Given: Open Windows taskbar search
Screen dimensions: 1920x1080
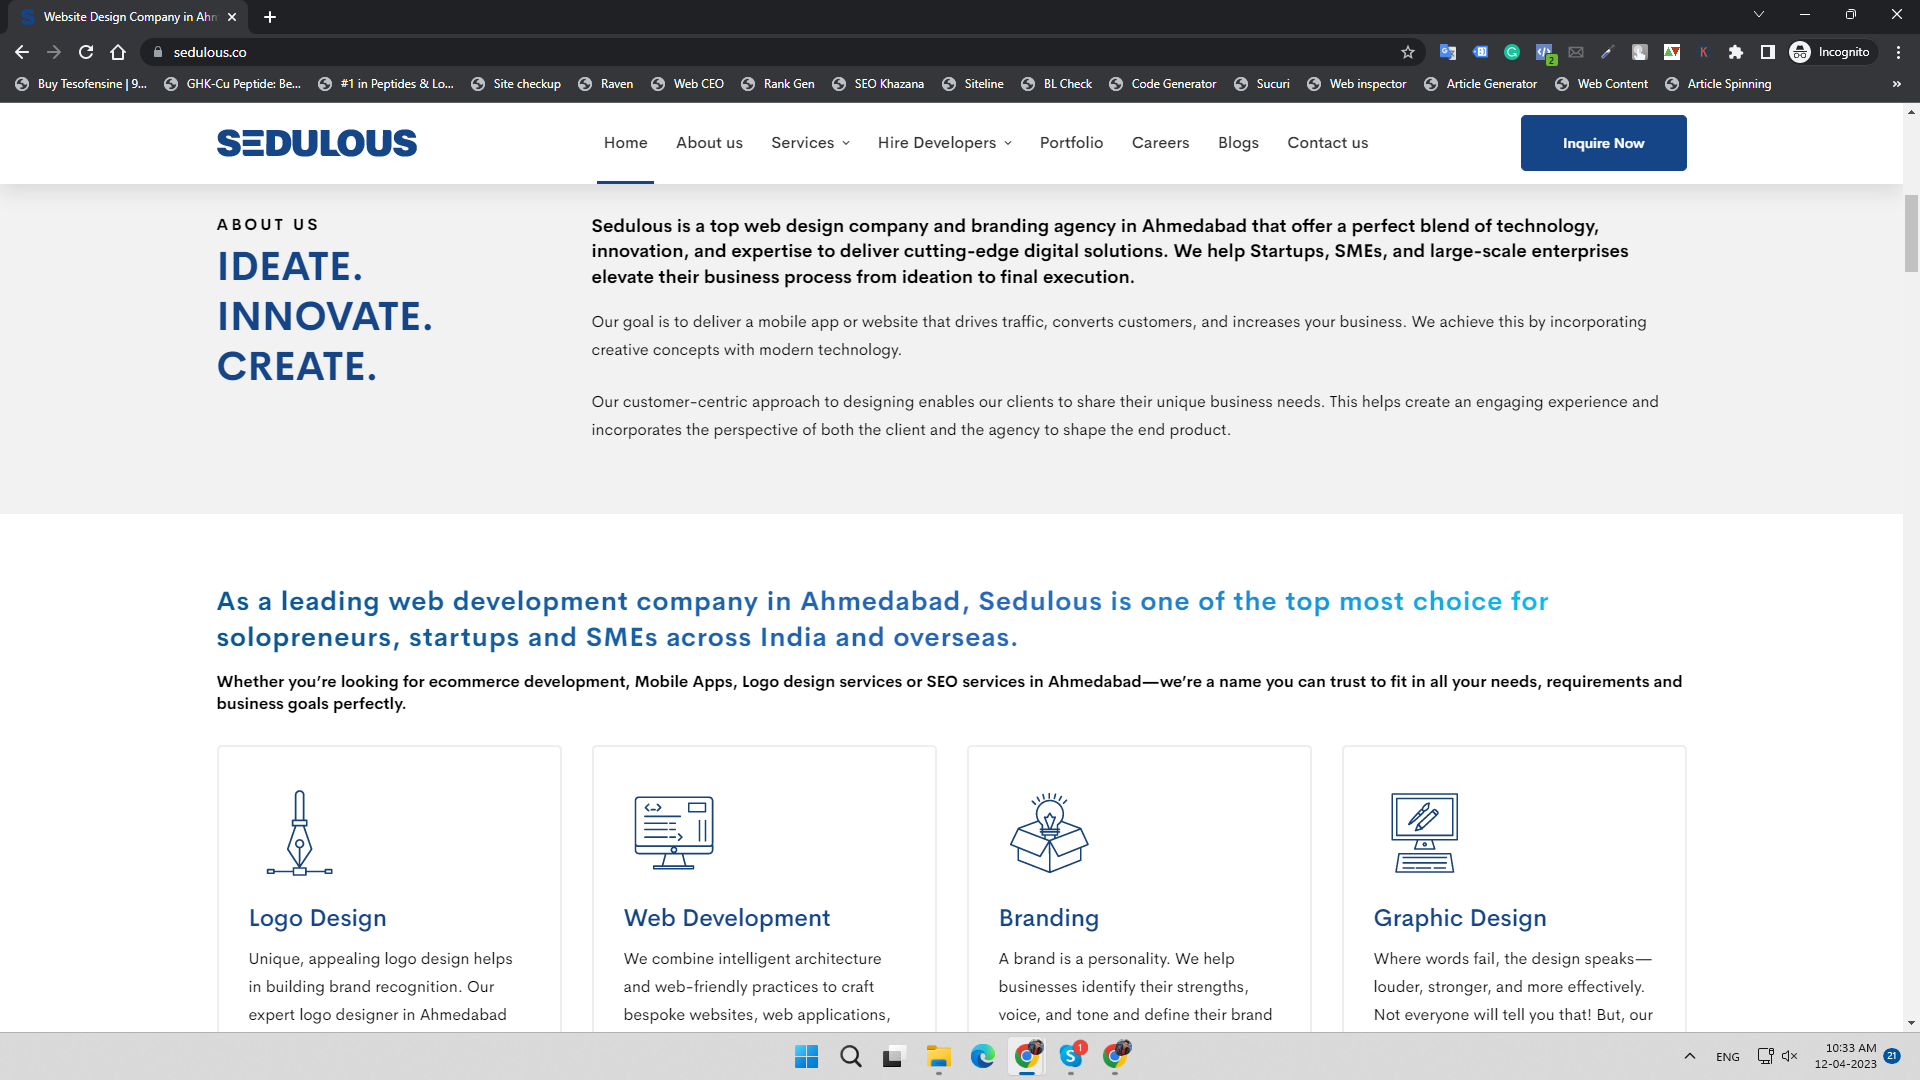Looking at the screenshot, I should pos(850,1056).
